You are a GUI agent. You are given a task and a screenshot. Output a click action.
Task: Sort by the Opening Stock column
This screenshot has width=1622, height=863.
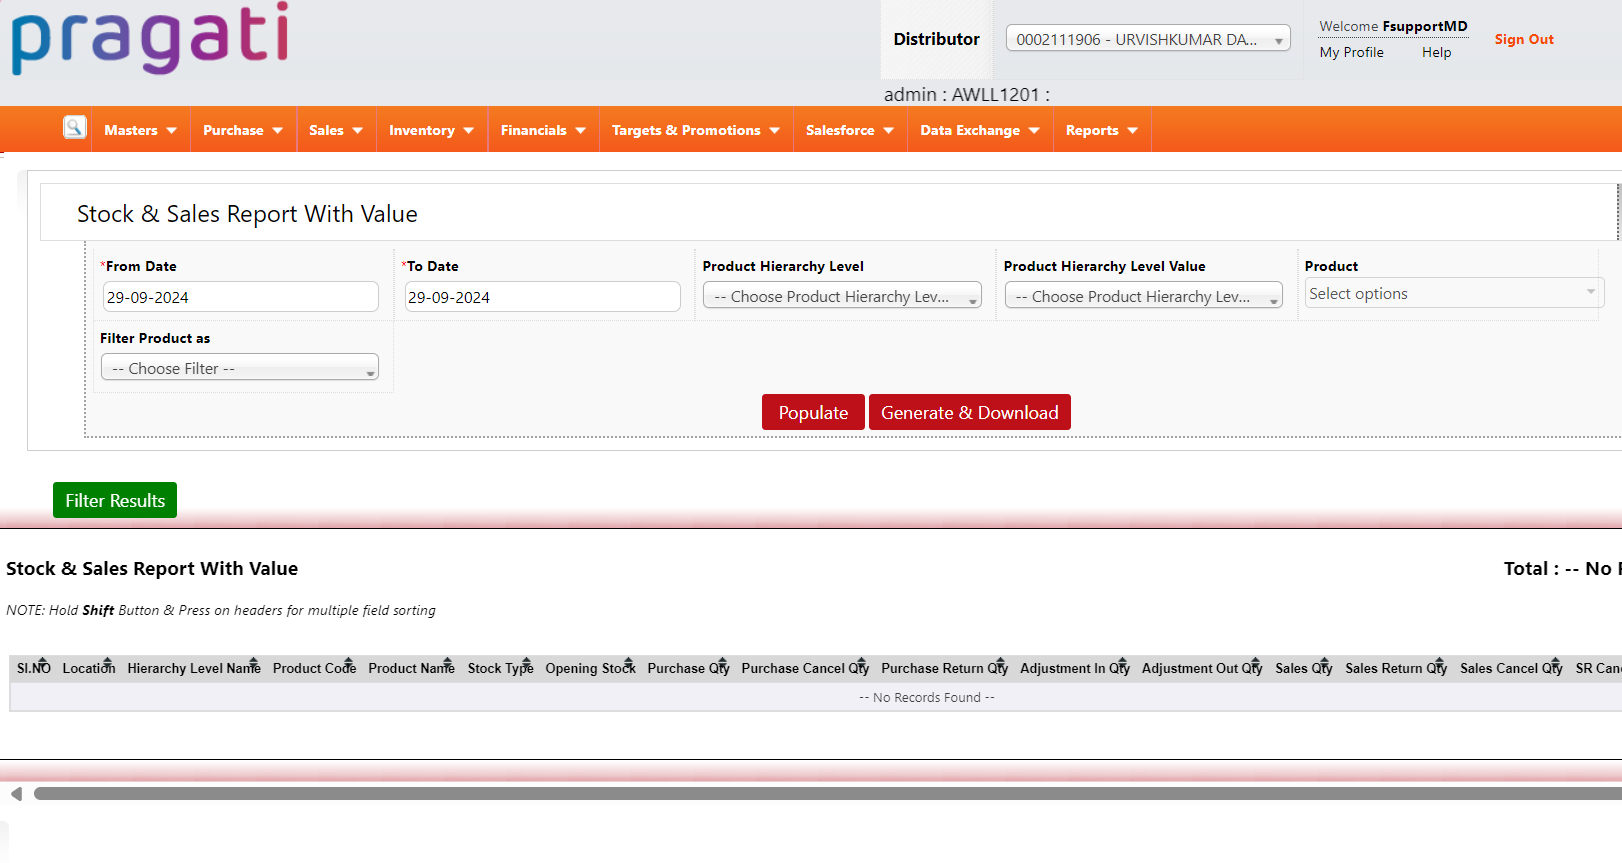coord(590,668)
